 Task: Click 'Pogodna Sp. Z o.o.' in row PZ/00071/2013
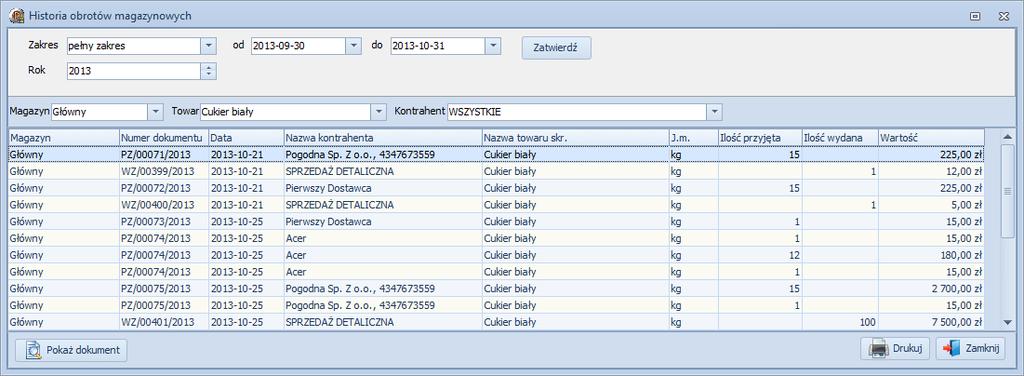pos(330,154)
